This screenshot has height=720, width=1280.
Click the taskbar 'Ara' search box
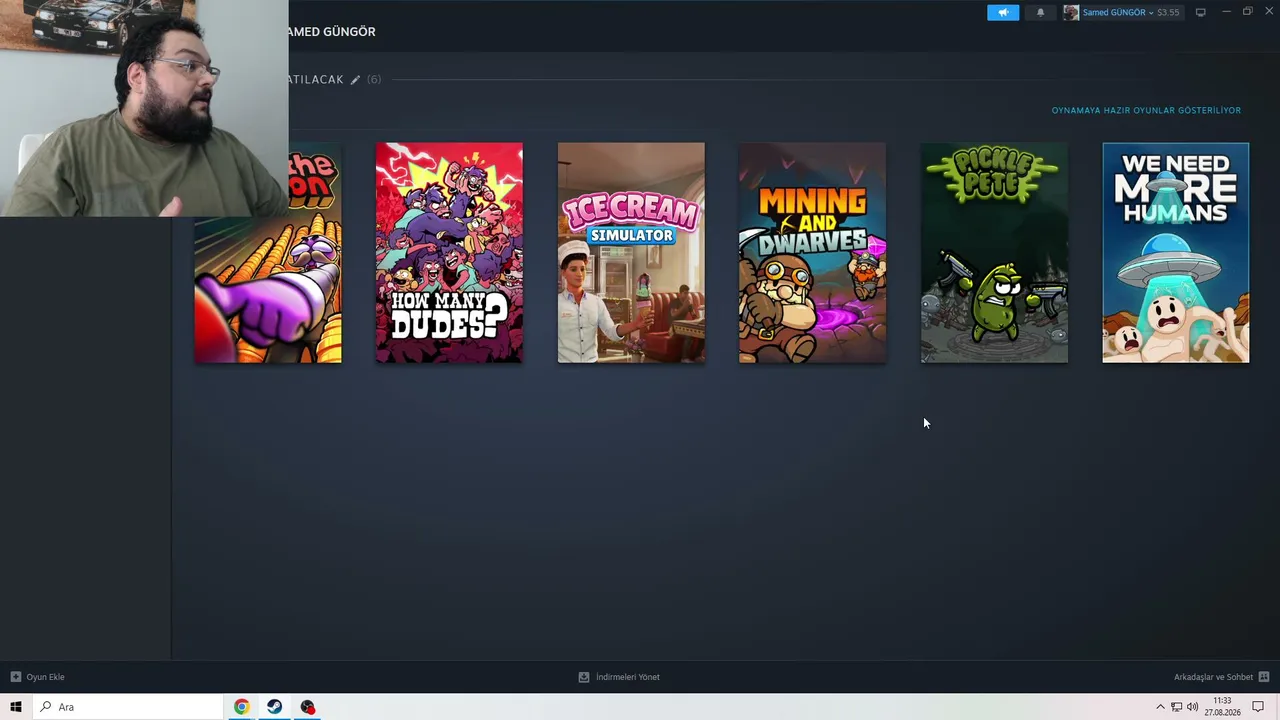pyautogui.click(x=128, y=707)
